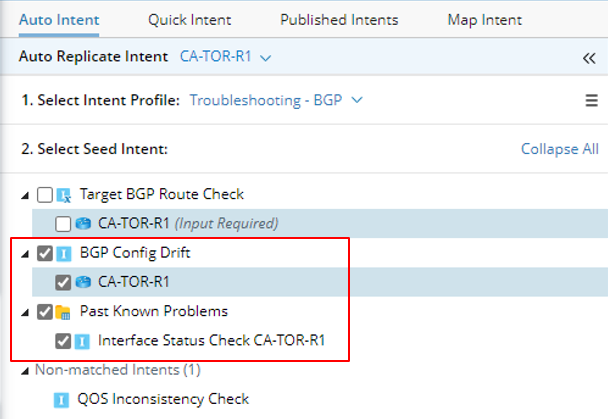The width and height of the screenshot is (608, 419).
Task: Click the Past Known Problems folder icon
Action: [63, 312]
